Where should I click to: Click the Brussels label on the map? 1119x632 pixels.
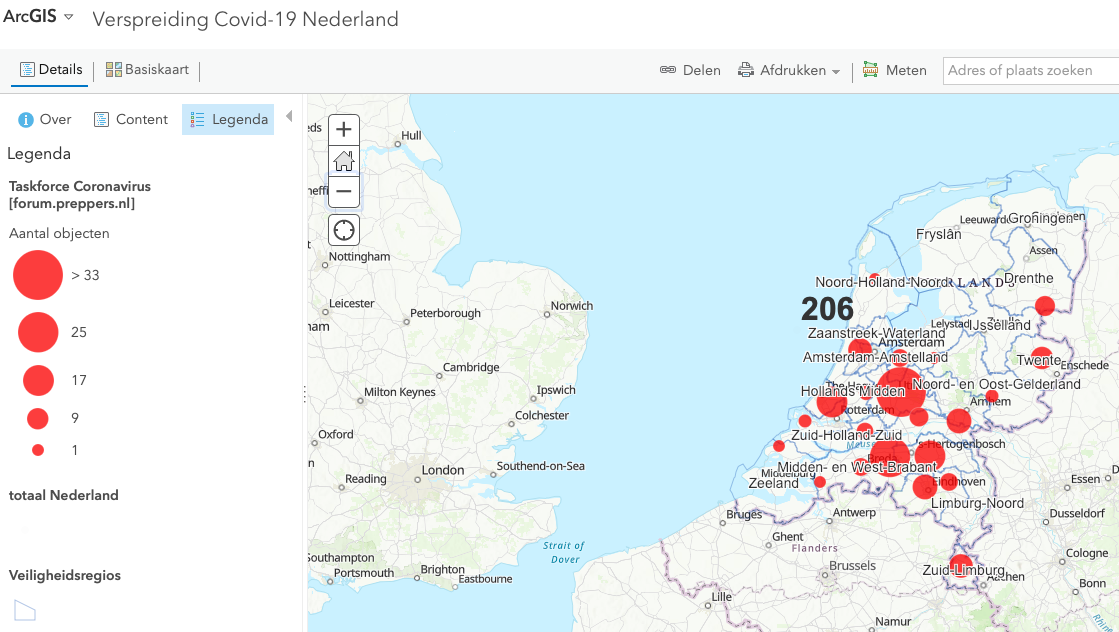click(x=852, y=566)
